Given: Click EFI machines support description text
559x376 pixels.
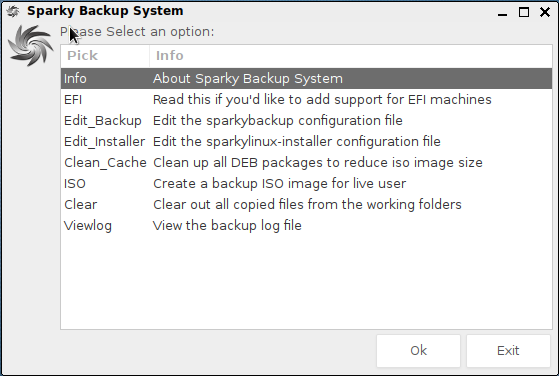Looking at the screenshot, I should tap(322, 99).
